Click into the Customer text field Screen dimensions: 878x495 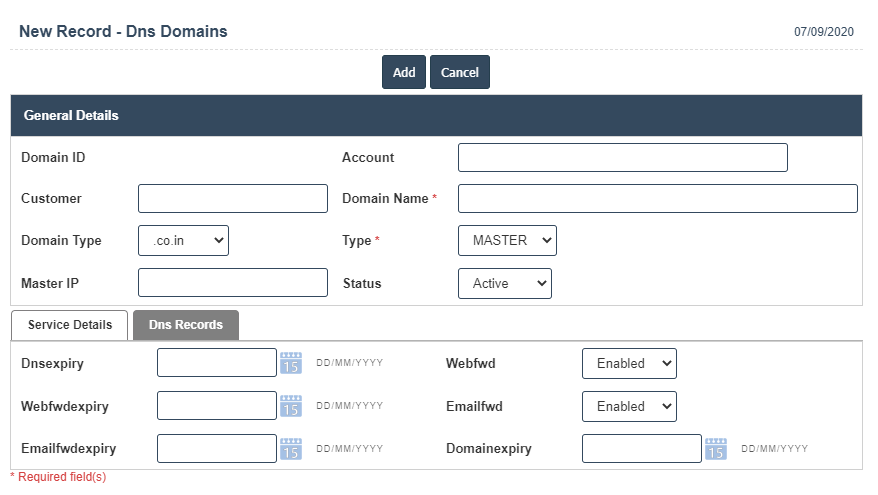coord(233,199)
